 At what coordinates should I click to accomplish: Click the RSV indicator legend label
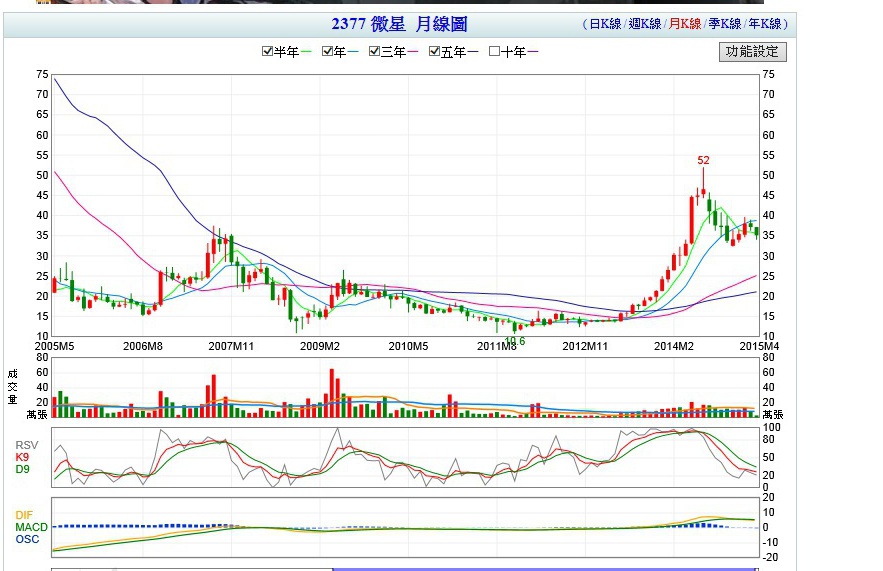coord(26,445)
